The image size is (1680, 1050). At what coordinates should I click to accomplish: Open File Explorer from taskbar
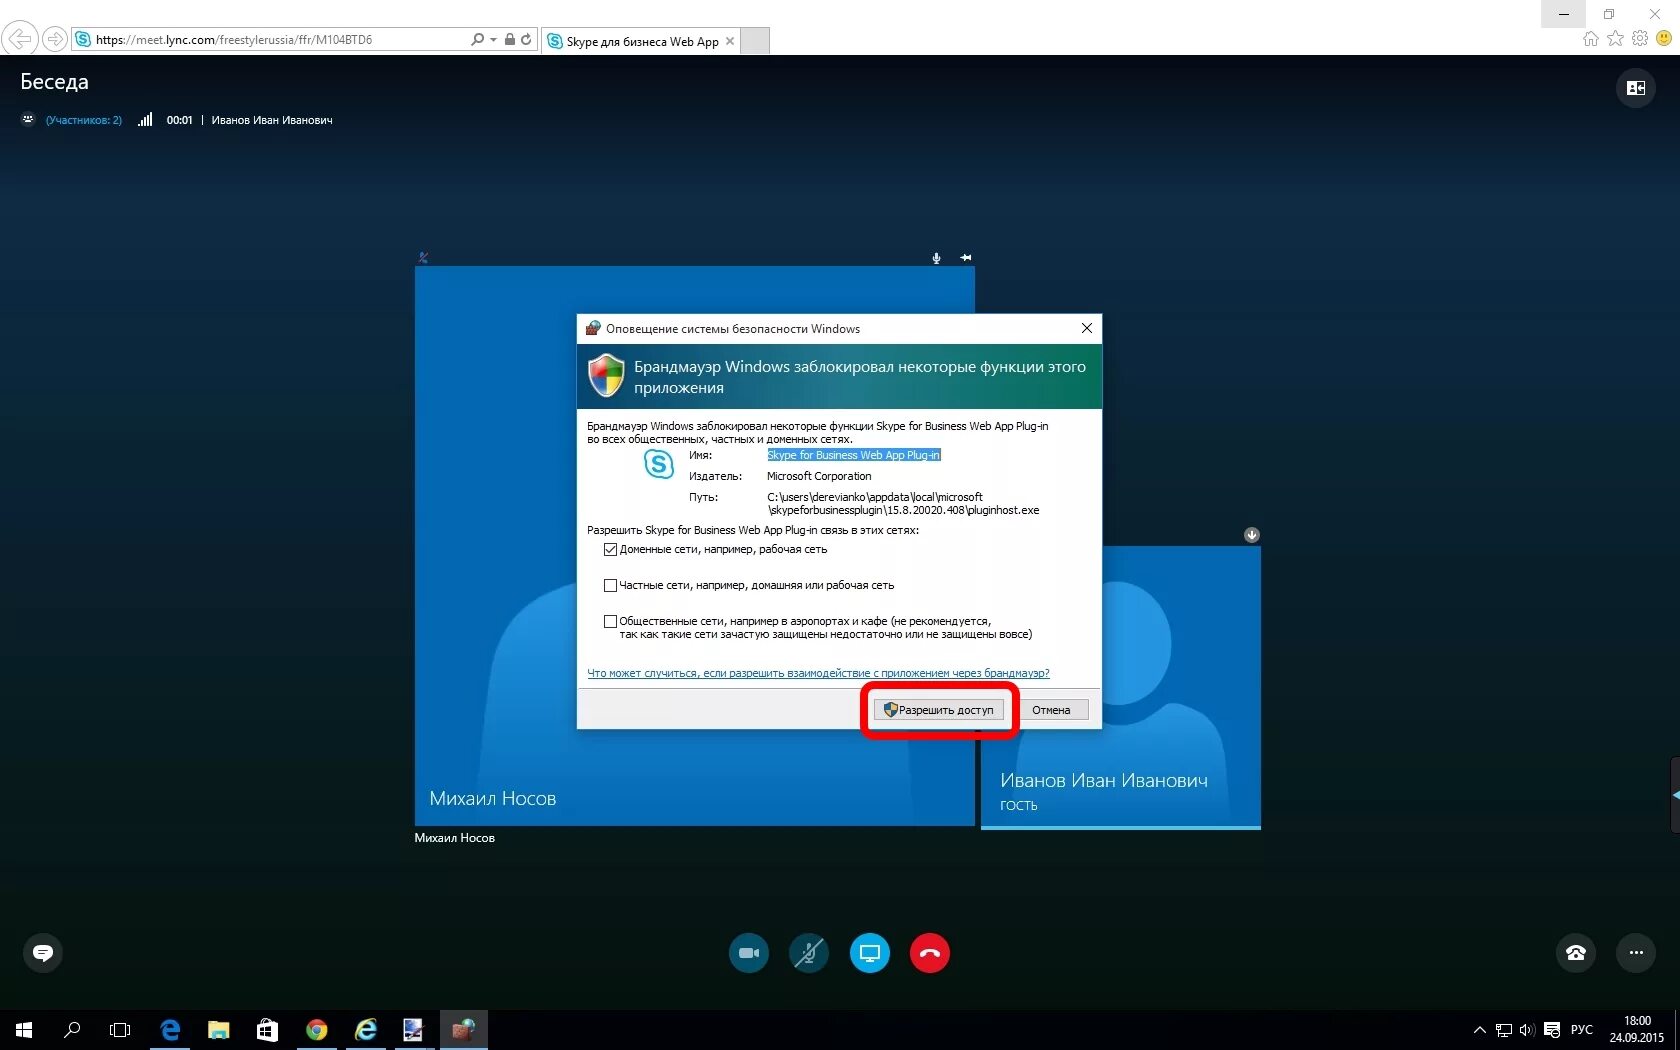coord(218,1030)
